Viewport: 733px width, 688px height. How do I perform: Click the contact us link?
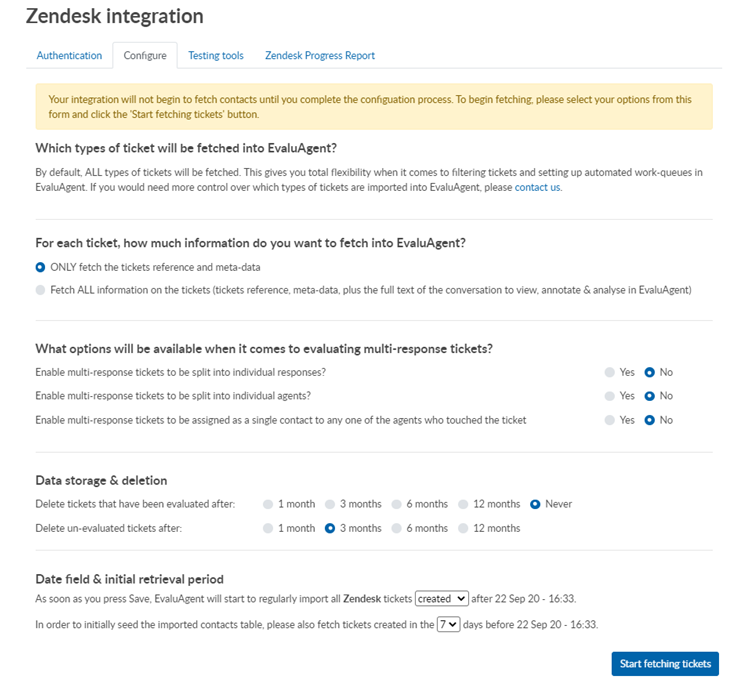[537, 187]
